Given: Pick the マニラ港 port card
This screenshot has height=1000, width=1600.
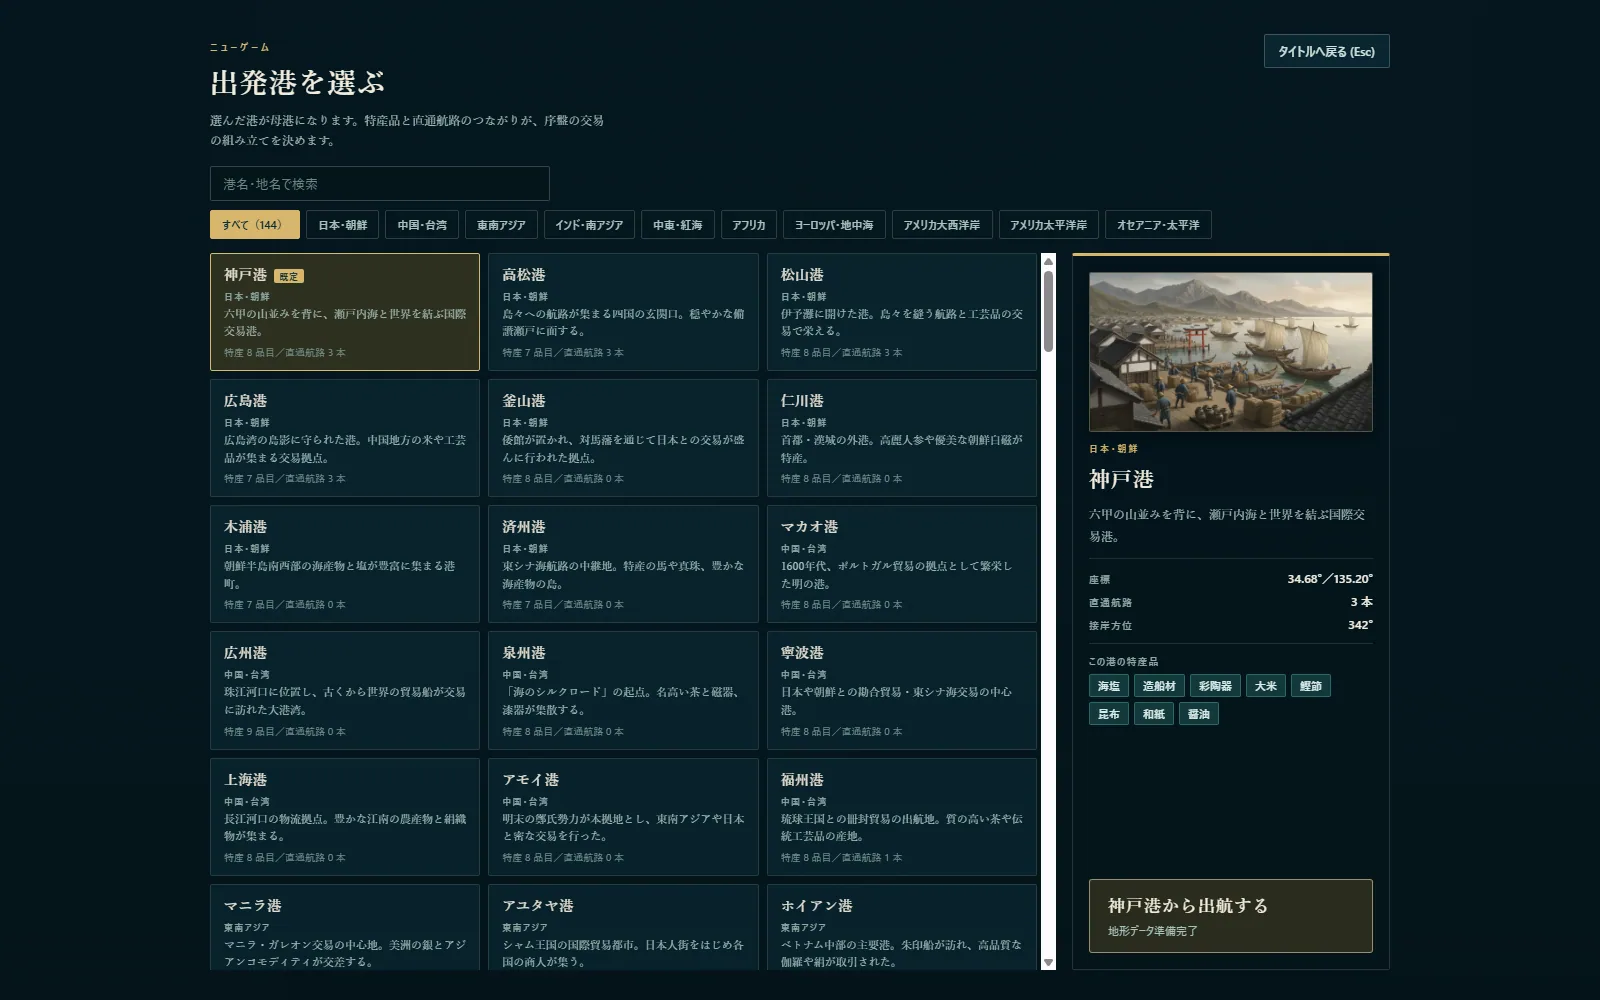Looking at the screenshot, I should pyautogui.click(x=345, y=927).
